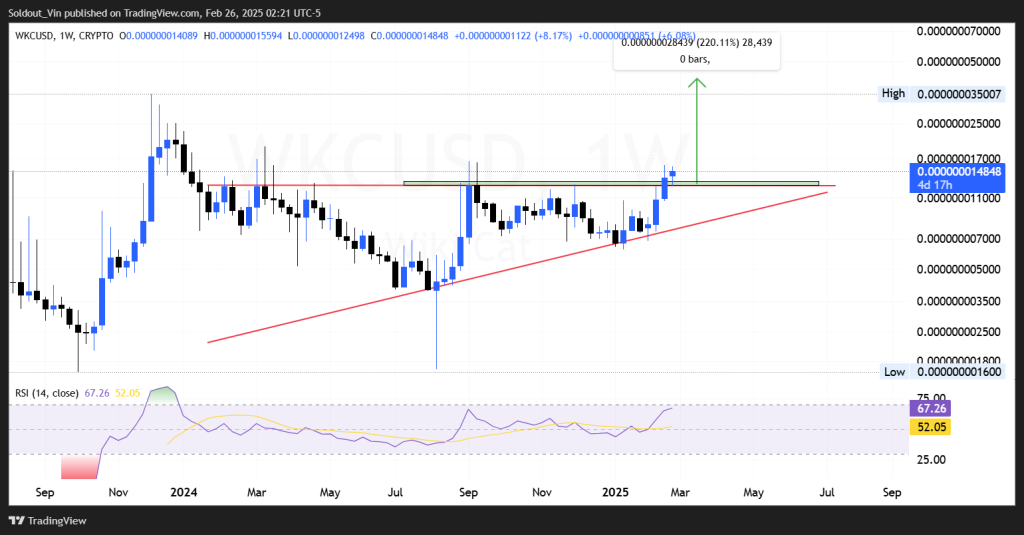
Task: Click the TradingView logo icon
Action: 17,520
